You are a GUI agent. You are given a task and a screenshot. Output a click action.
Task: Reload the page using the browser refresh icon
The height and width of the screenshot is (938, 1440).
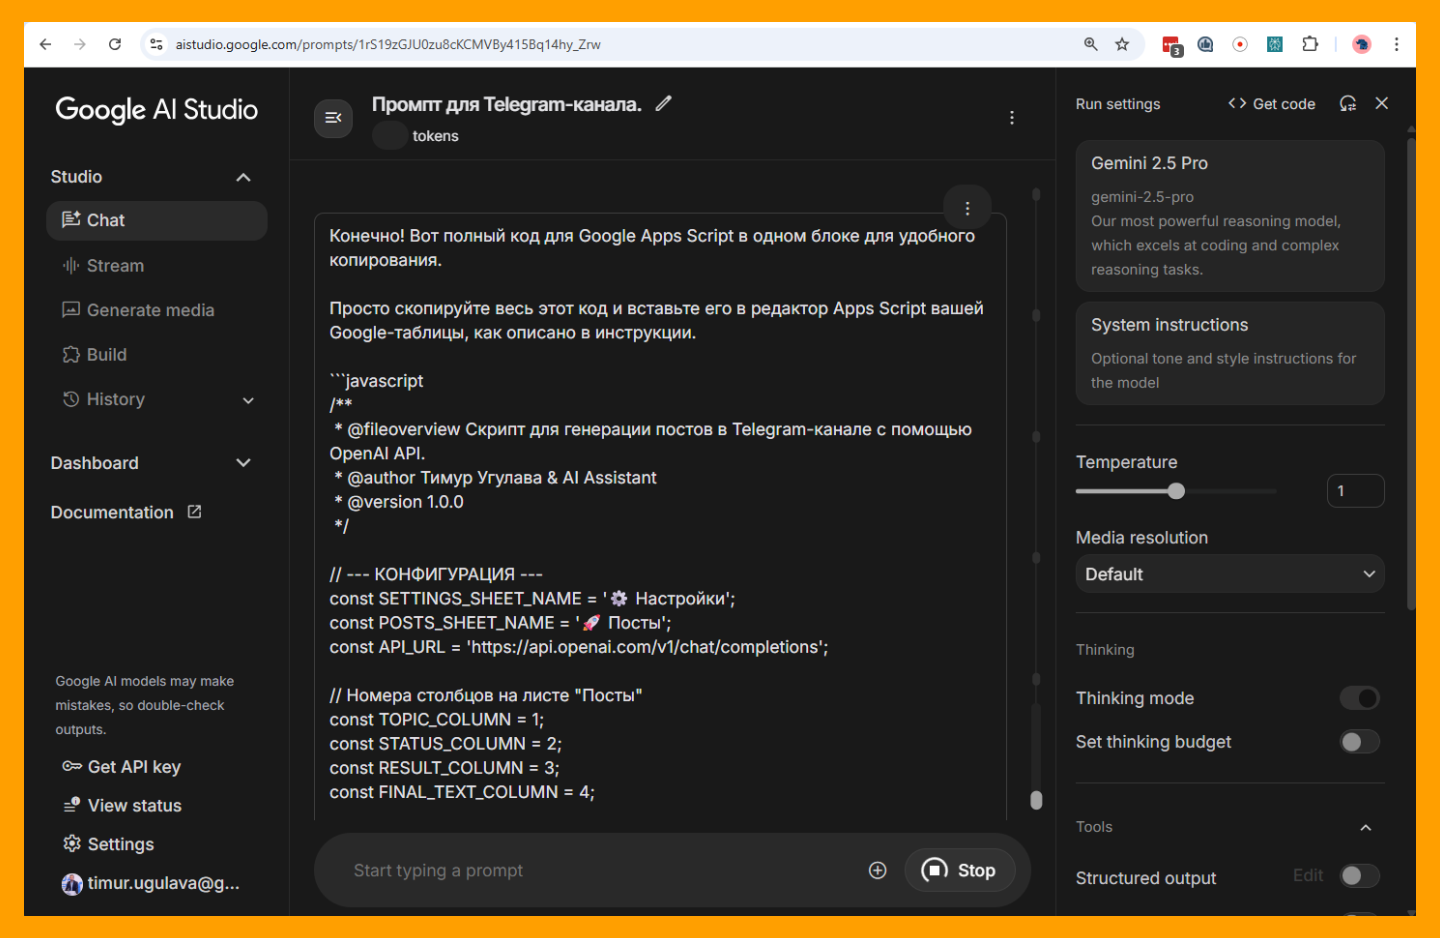pos(115,44)
